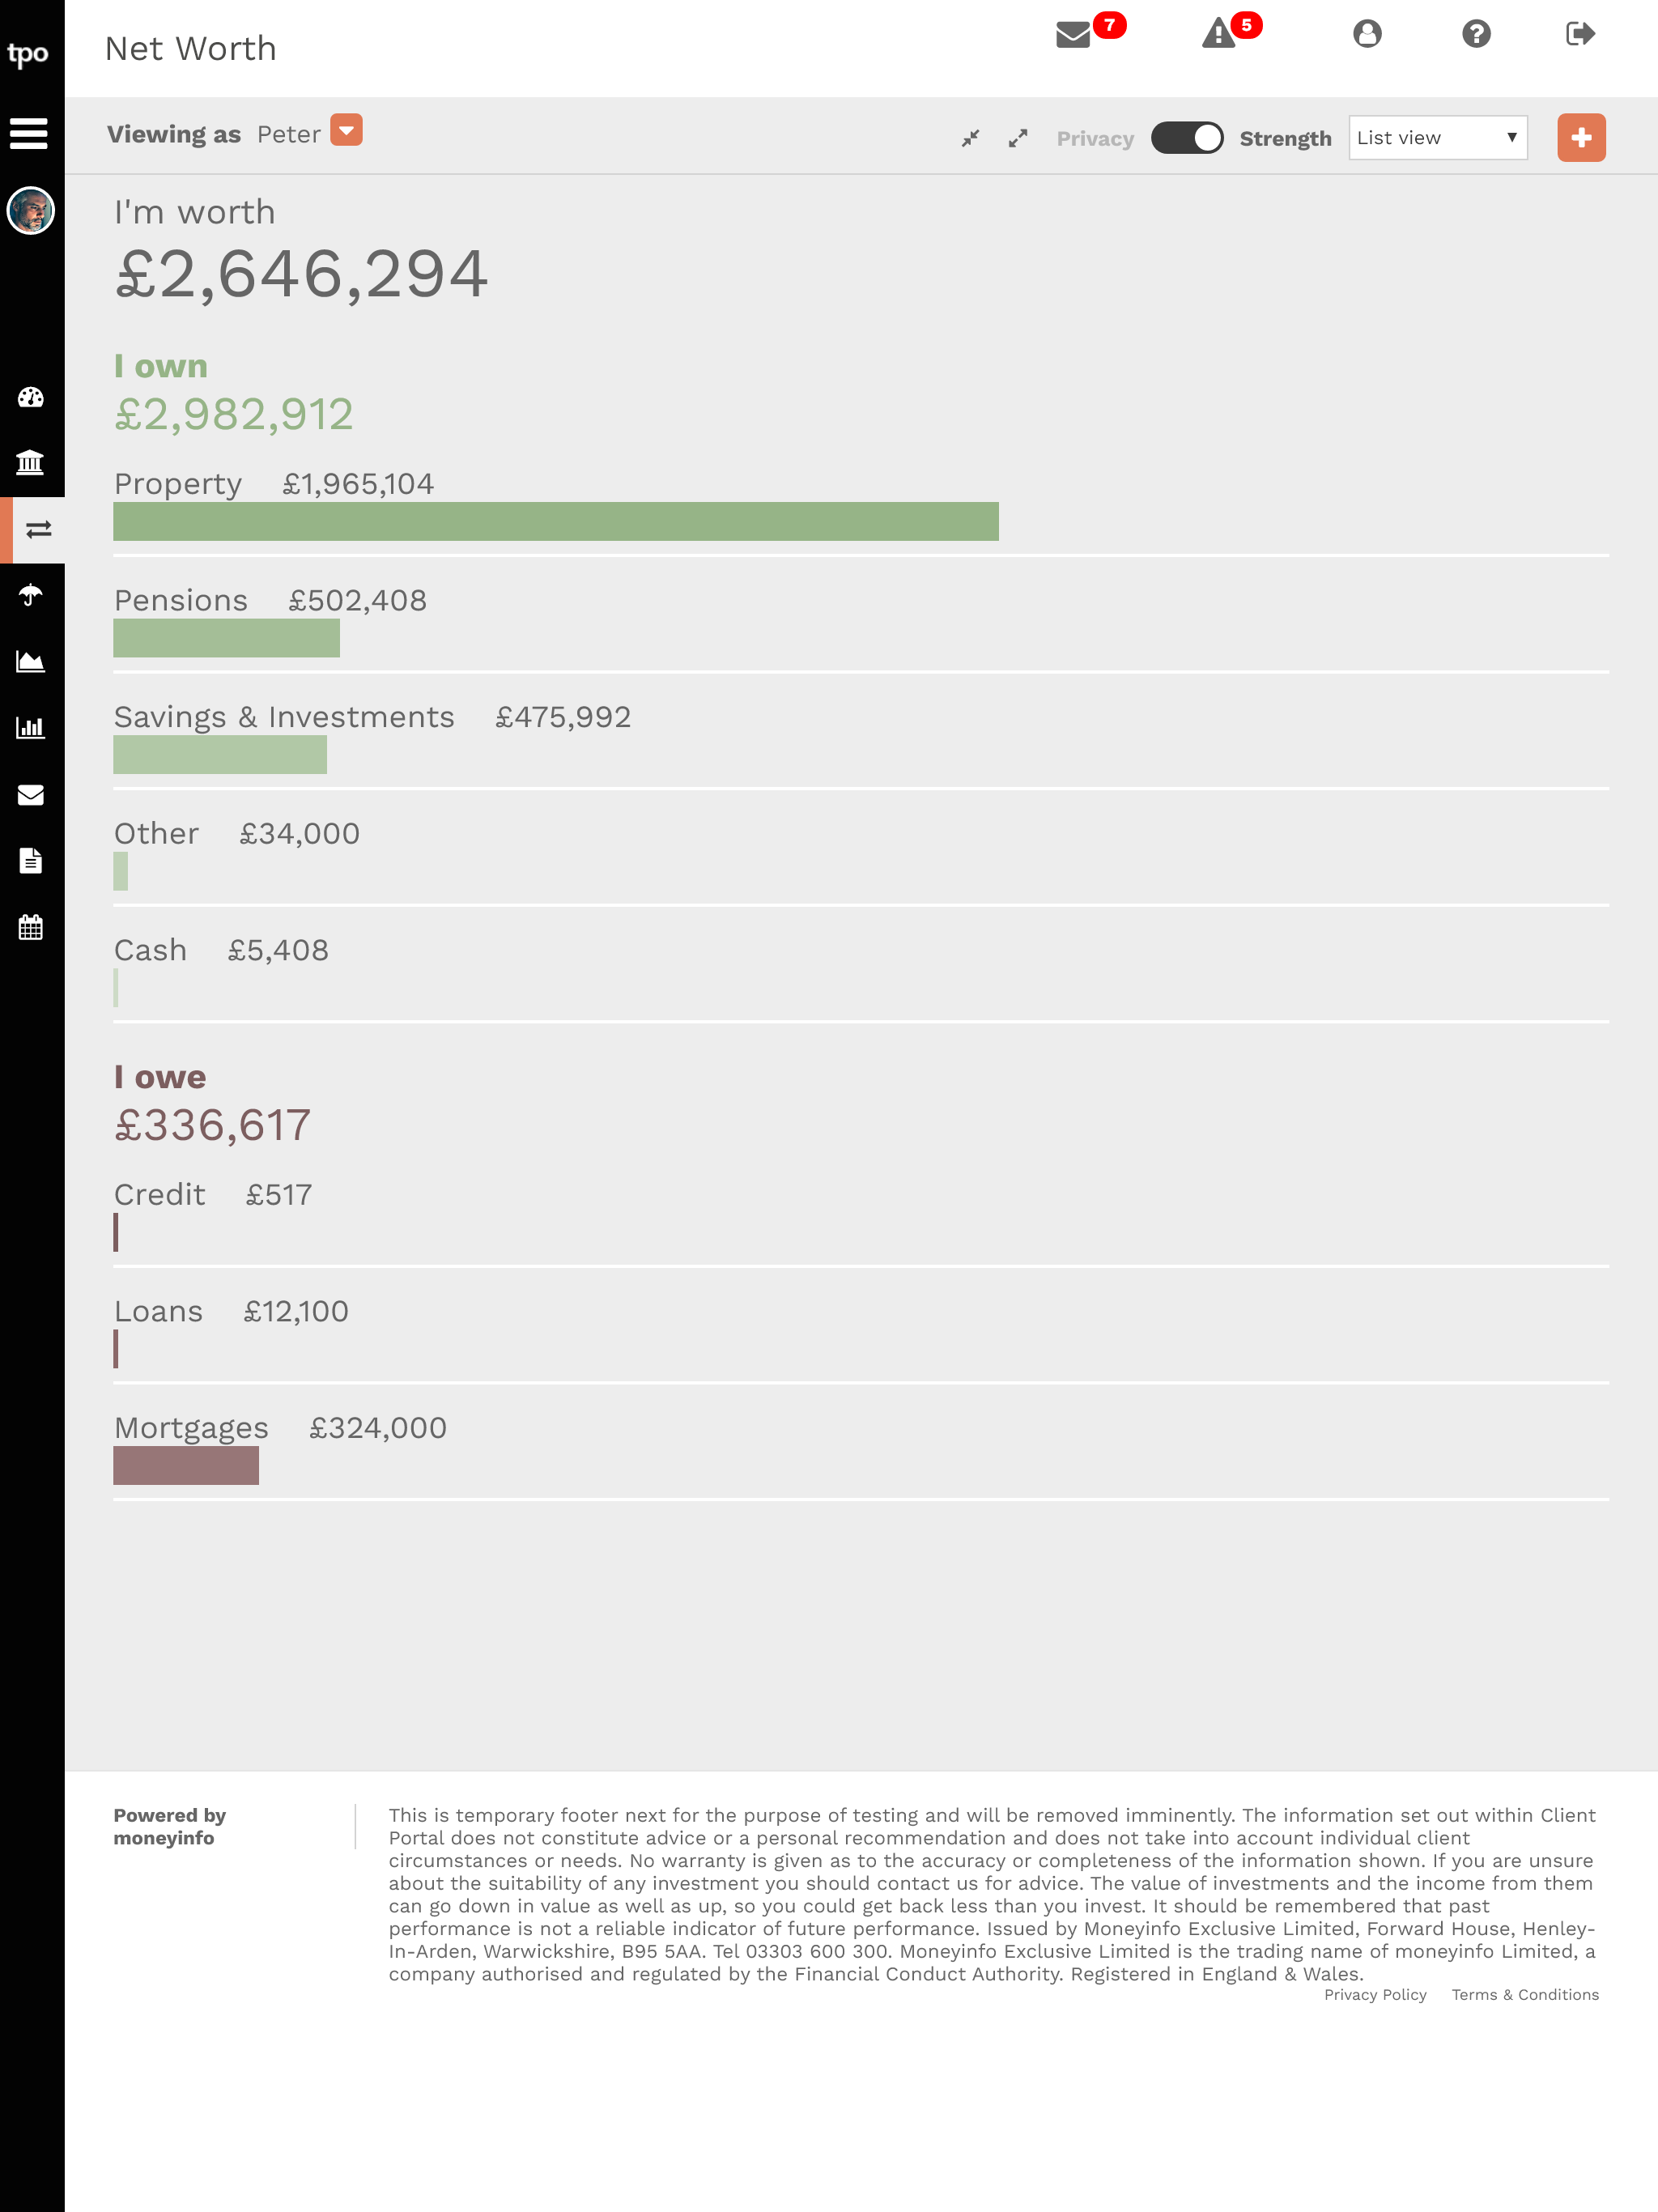The image size is (1658, 2212).
Task: Select the Property green bar
Action: coord(556,521)
